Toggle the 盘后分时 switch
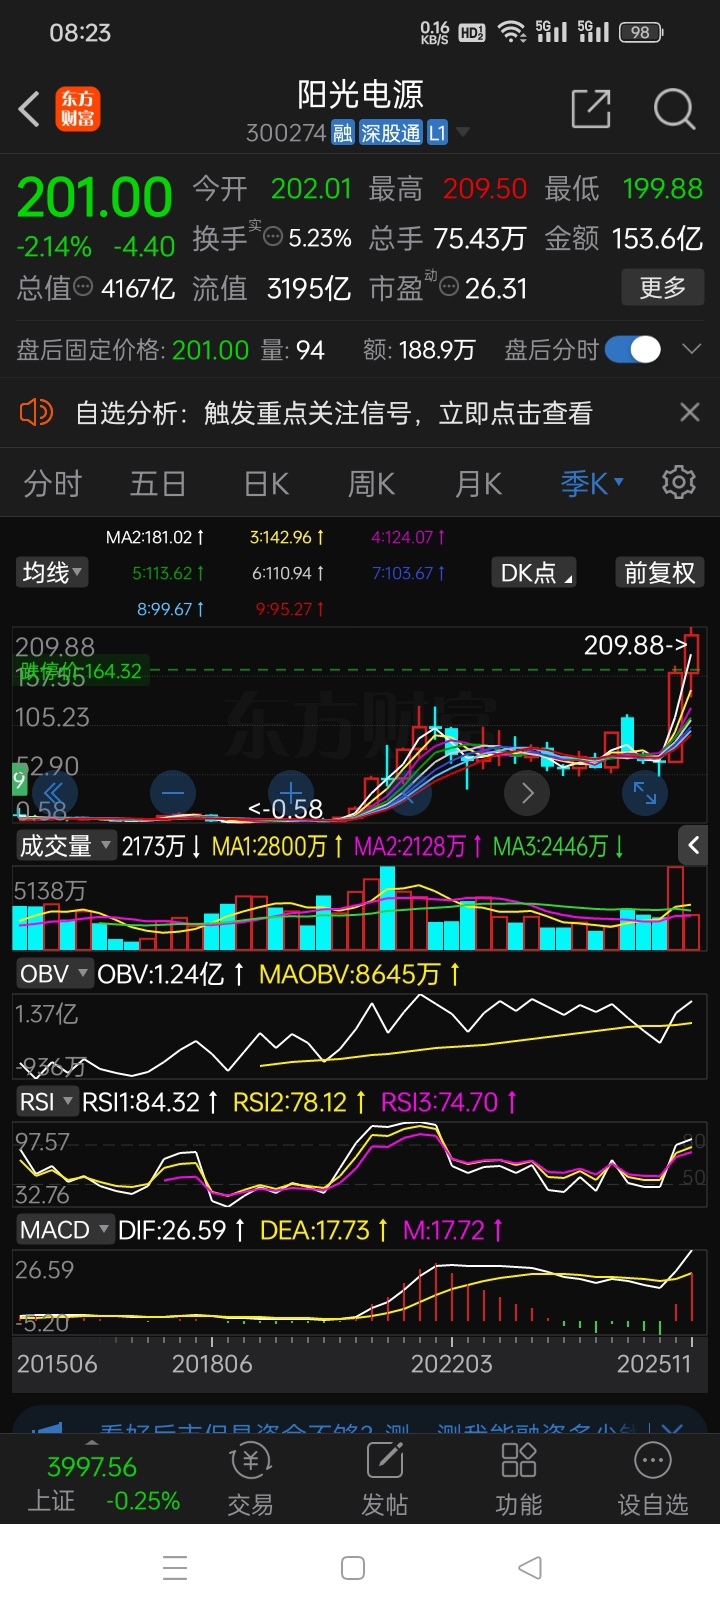 [x=633, y=349]
